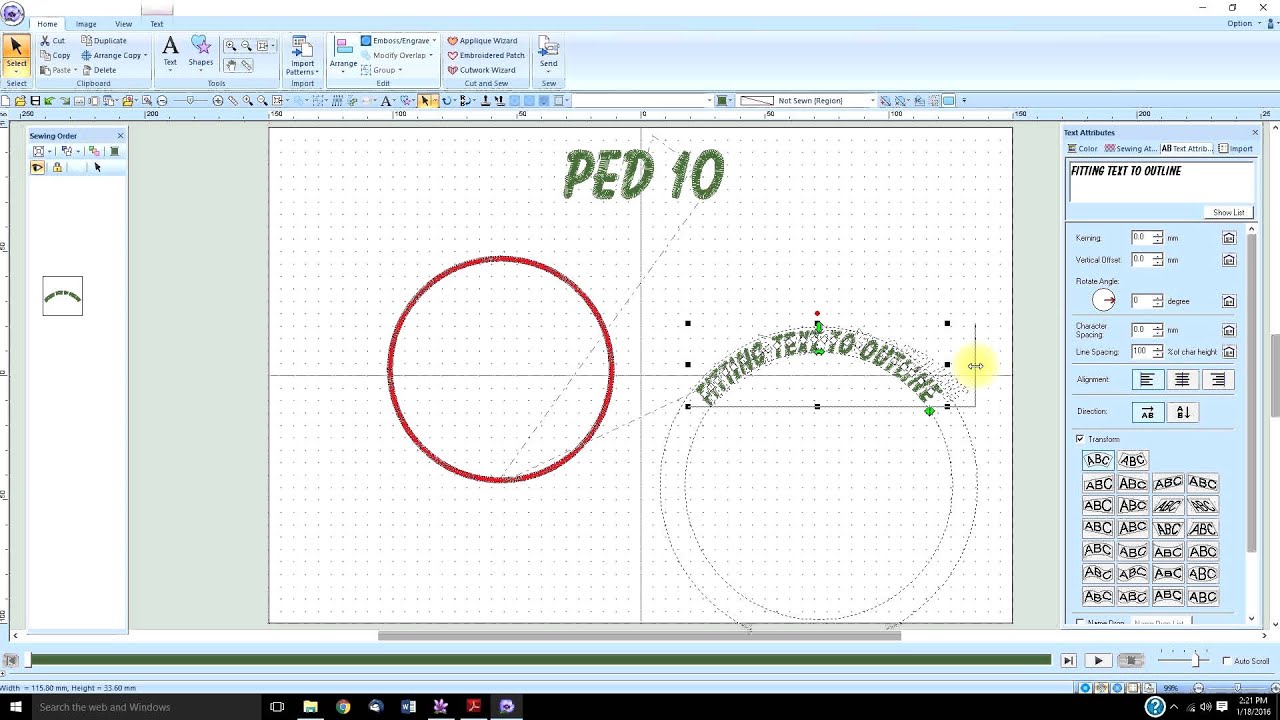Click the Zoom In magnifier in Tools group
Image resolution: width=1280 pixels, height=720 pixels.
[x=231, y=45]
